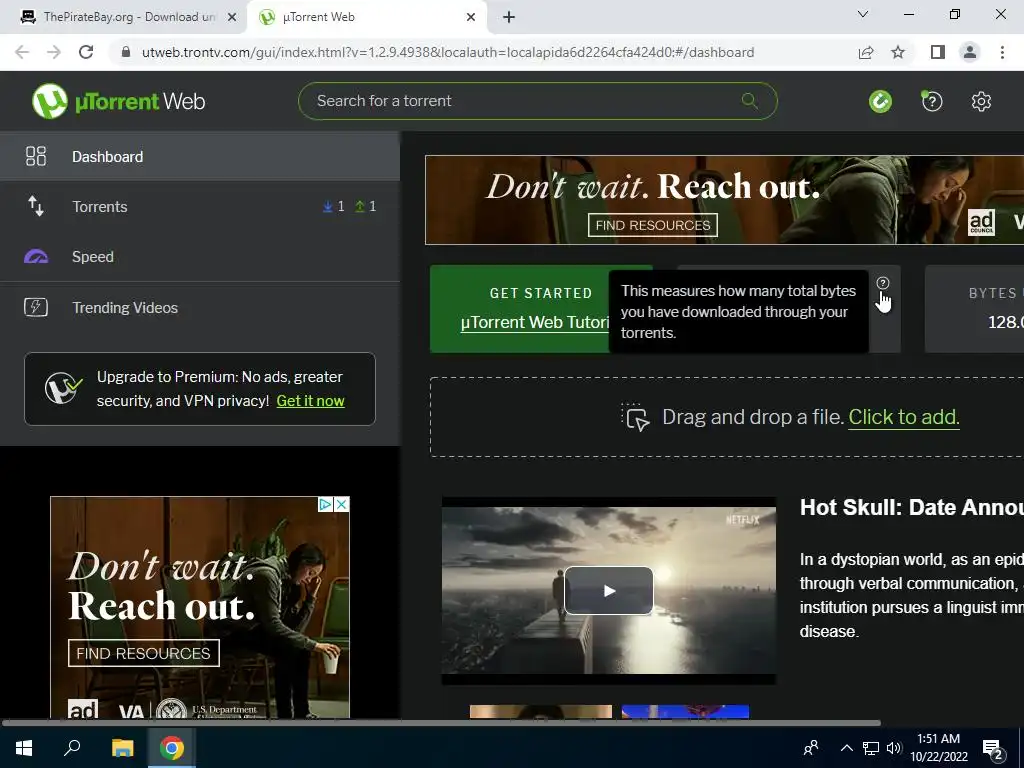The height and width of the screenshot is (768, 1024).
Task: Bookmark this page with star icon
Action: point(898,52)
